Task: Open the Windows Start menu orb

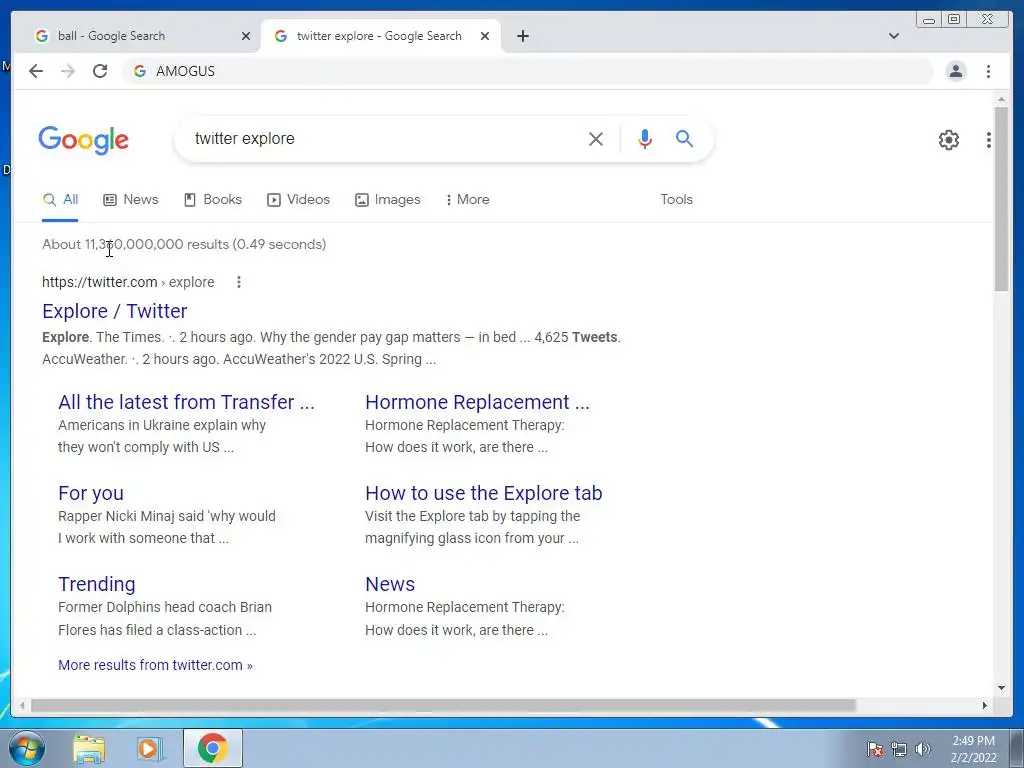Action: (27, 748)
